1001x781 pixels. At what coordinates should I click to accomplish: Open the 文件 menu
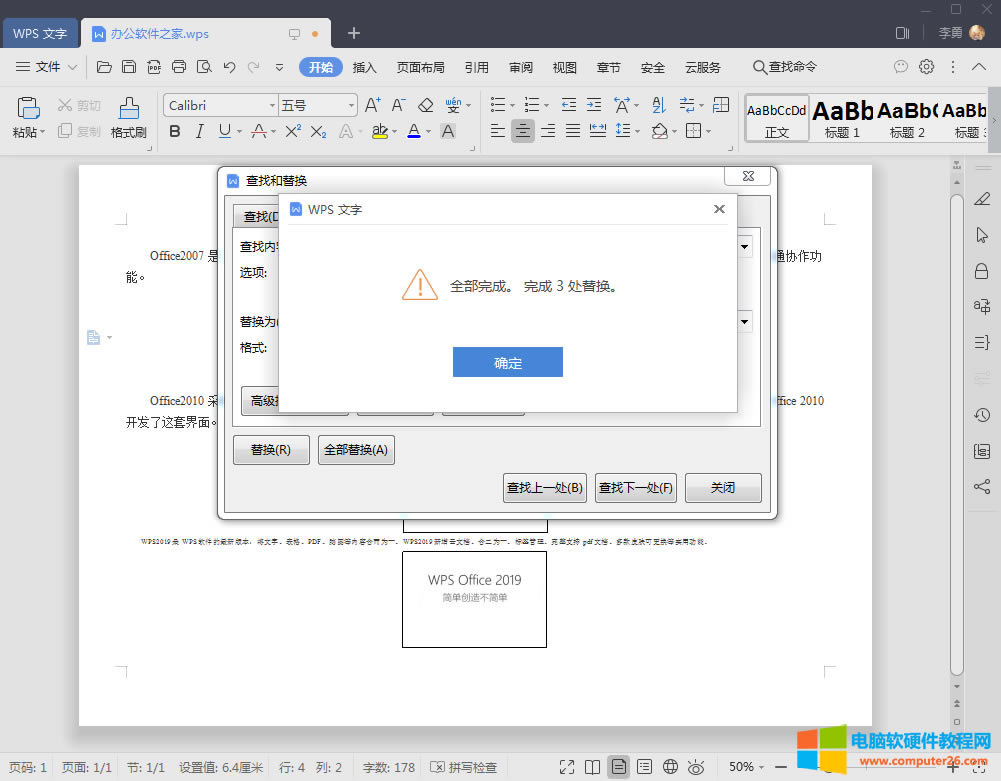46,67
